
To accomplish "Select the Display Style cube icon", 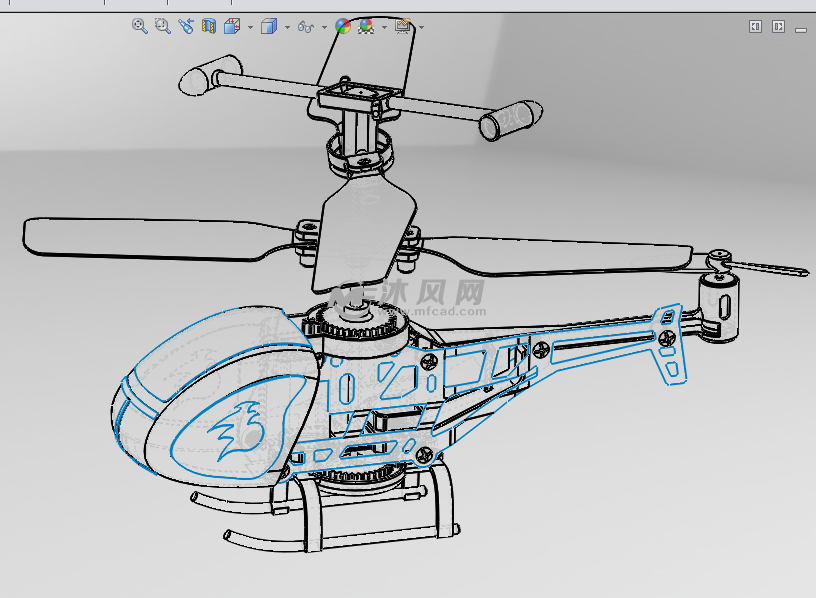I will pyautogui.click(x=270, y=25).
